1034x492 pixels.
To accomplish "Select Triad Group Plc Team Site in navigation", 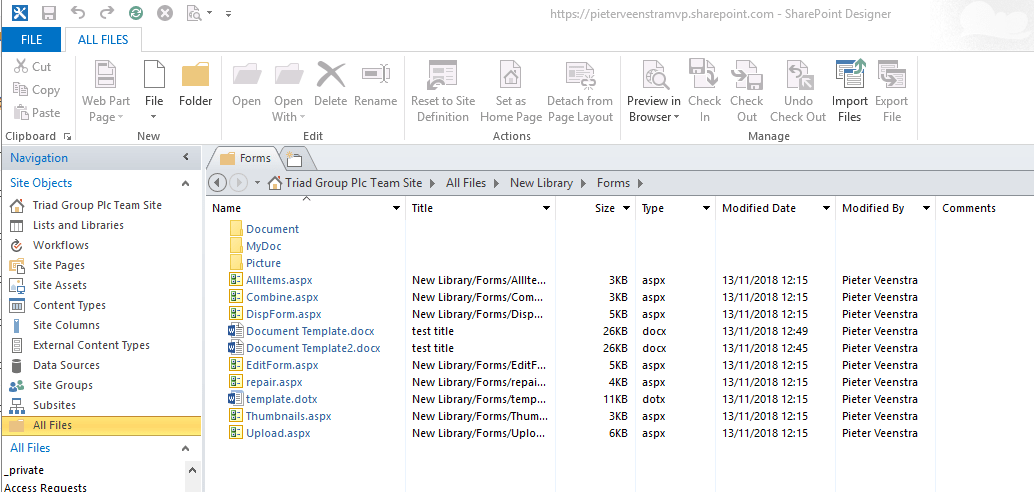I will click(97, 205).
